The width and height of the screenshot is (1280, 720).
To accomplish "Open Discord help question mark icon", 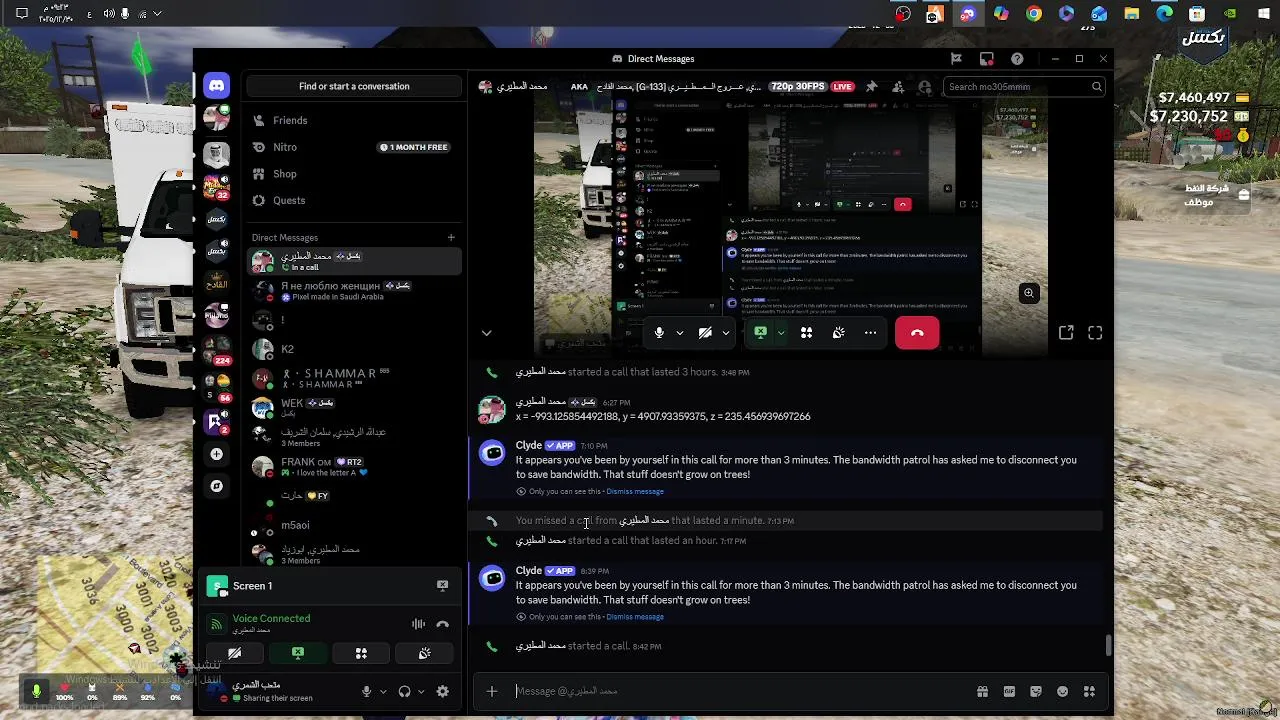I will click(1017, 59).
